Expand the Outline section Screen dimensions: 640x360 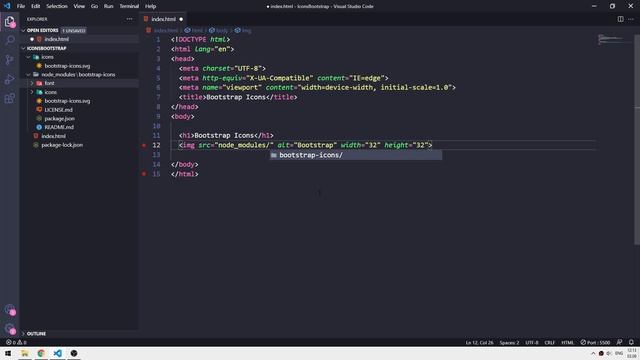point(80,333)
